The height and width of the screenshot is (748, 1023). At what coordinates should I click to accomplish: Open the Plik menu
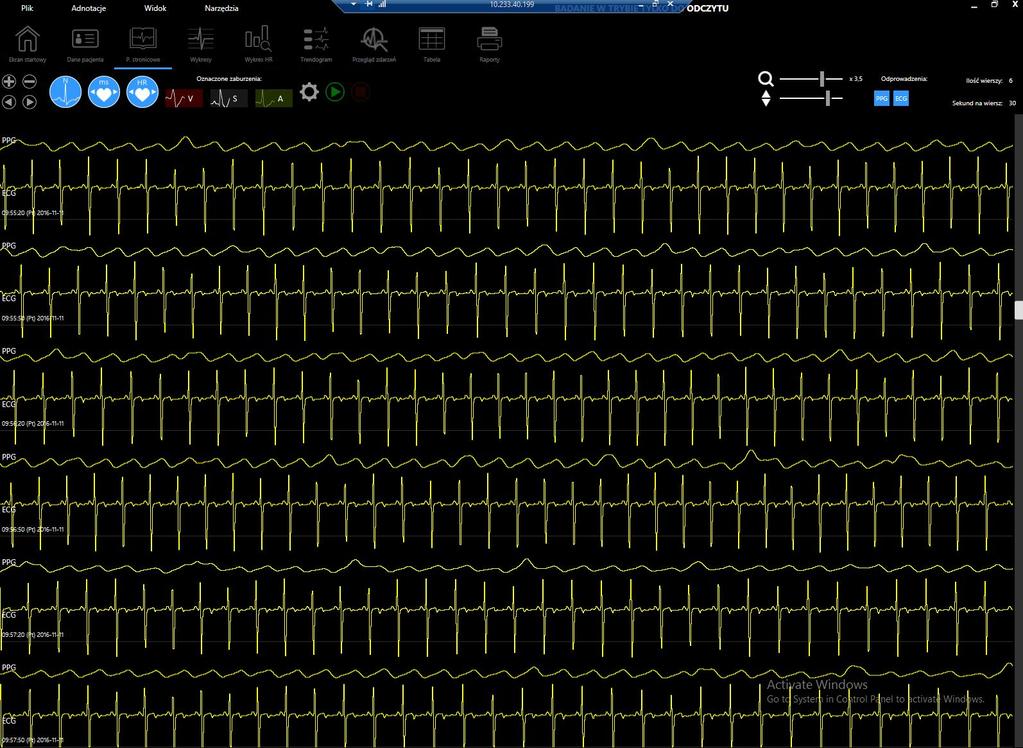27,8
